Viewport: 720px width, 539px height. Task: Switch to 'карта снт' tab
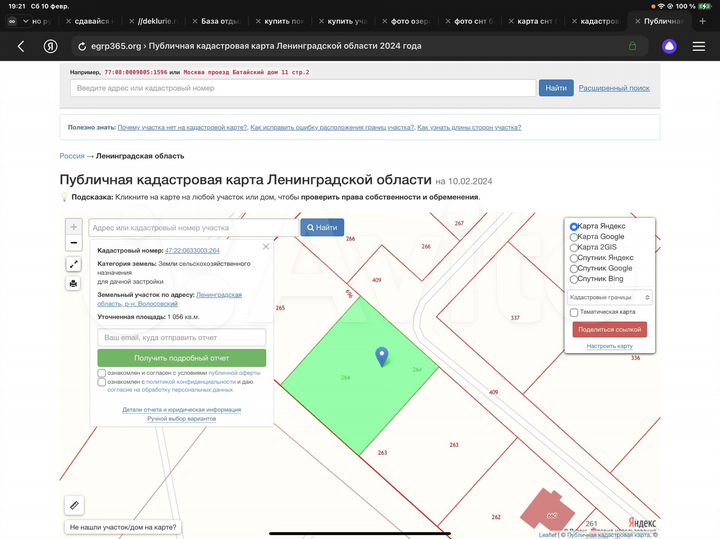pos(537,21)
